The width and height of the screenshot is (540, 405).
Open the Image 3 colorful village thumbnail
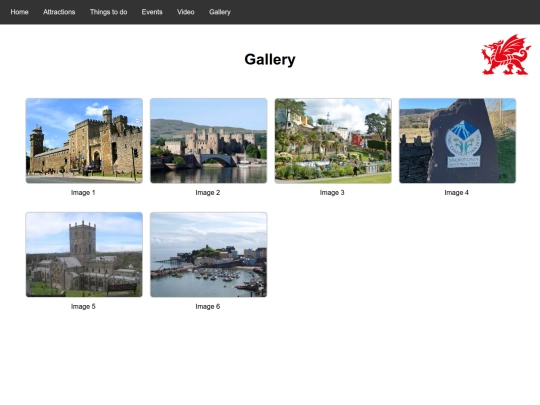click(x=333, y=141)
